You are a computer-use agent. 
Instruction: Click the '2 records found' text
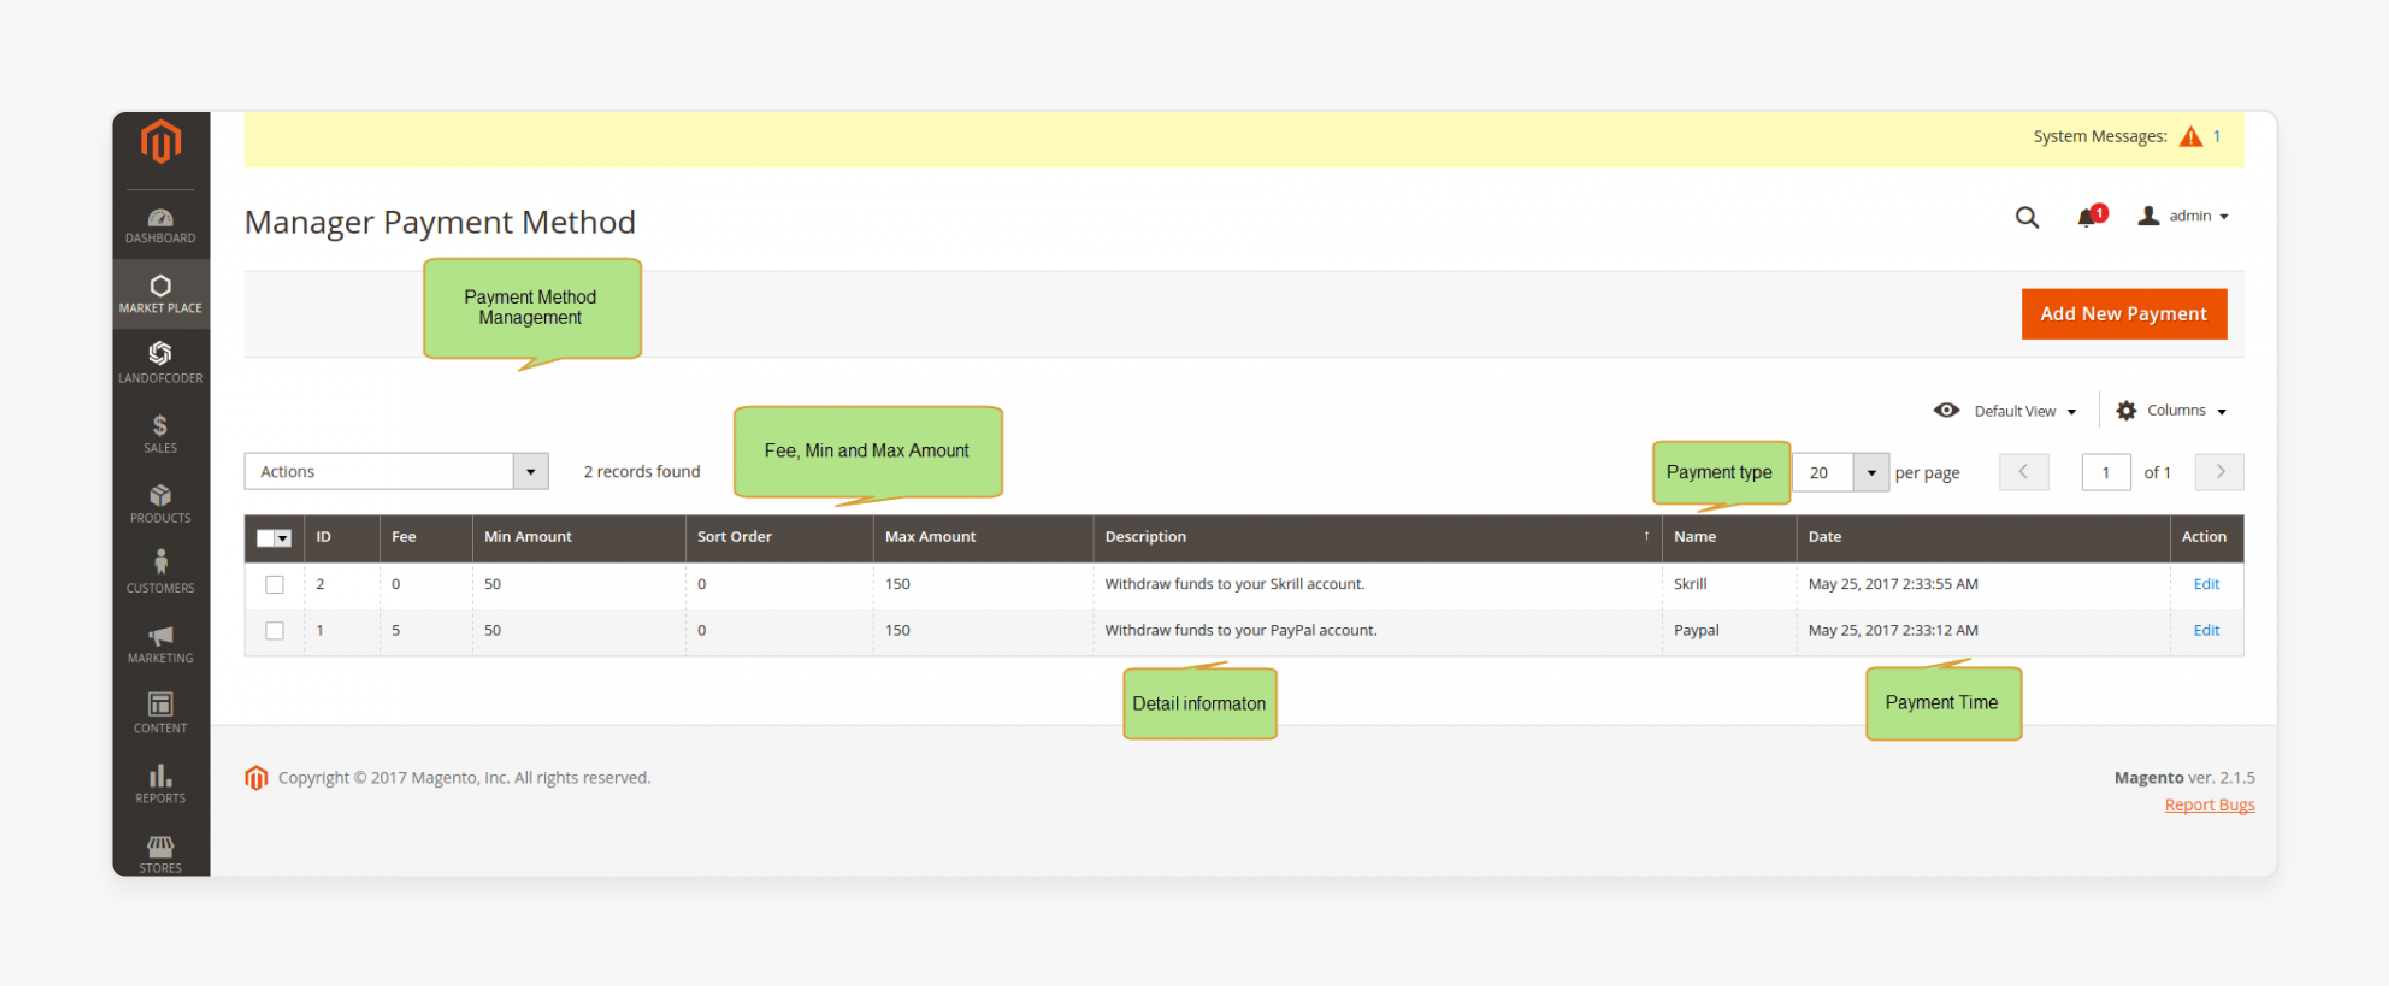pos(642,472)
